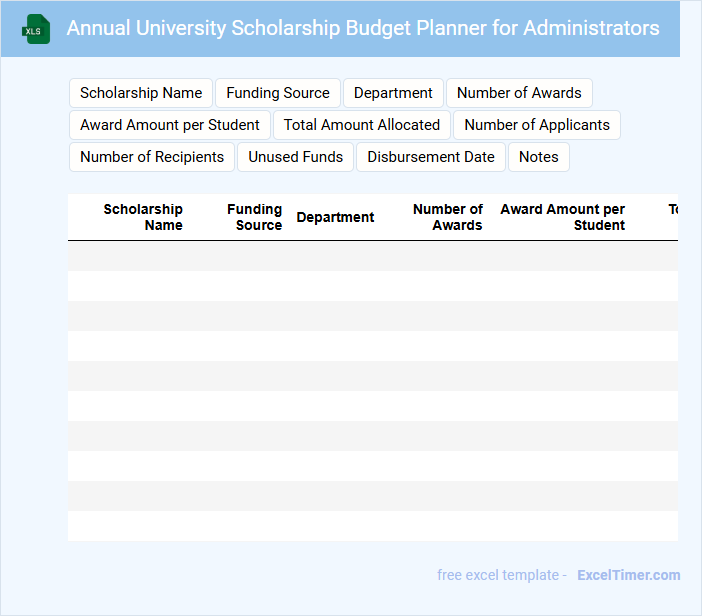
Task: Select the Scholarship Name tag
Action: point(141,93)
